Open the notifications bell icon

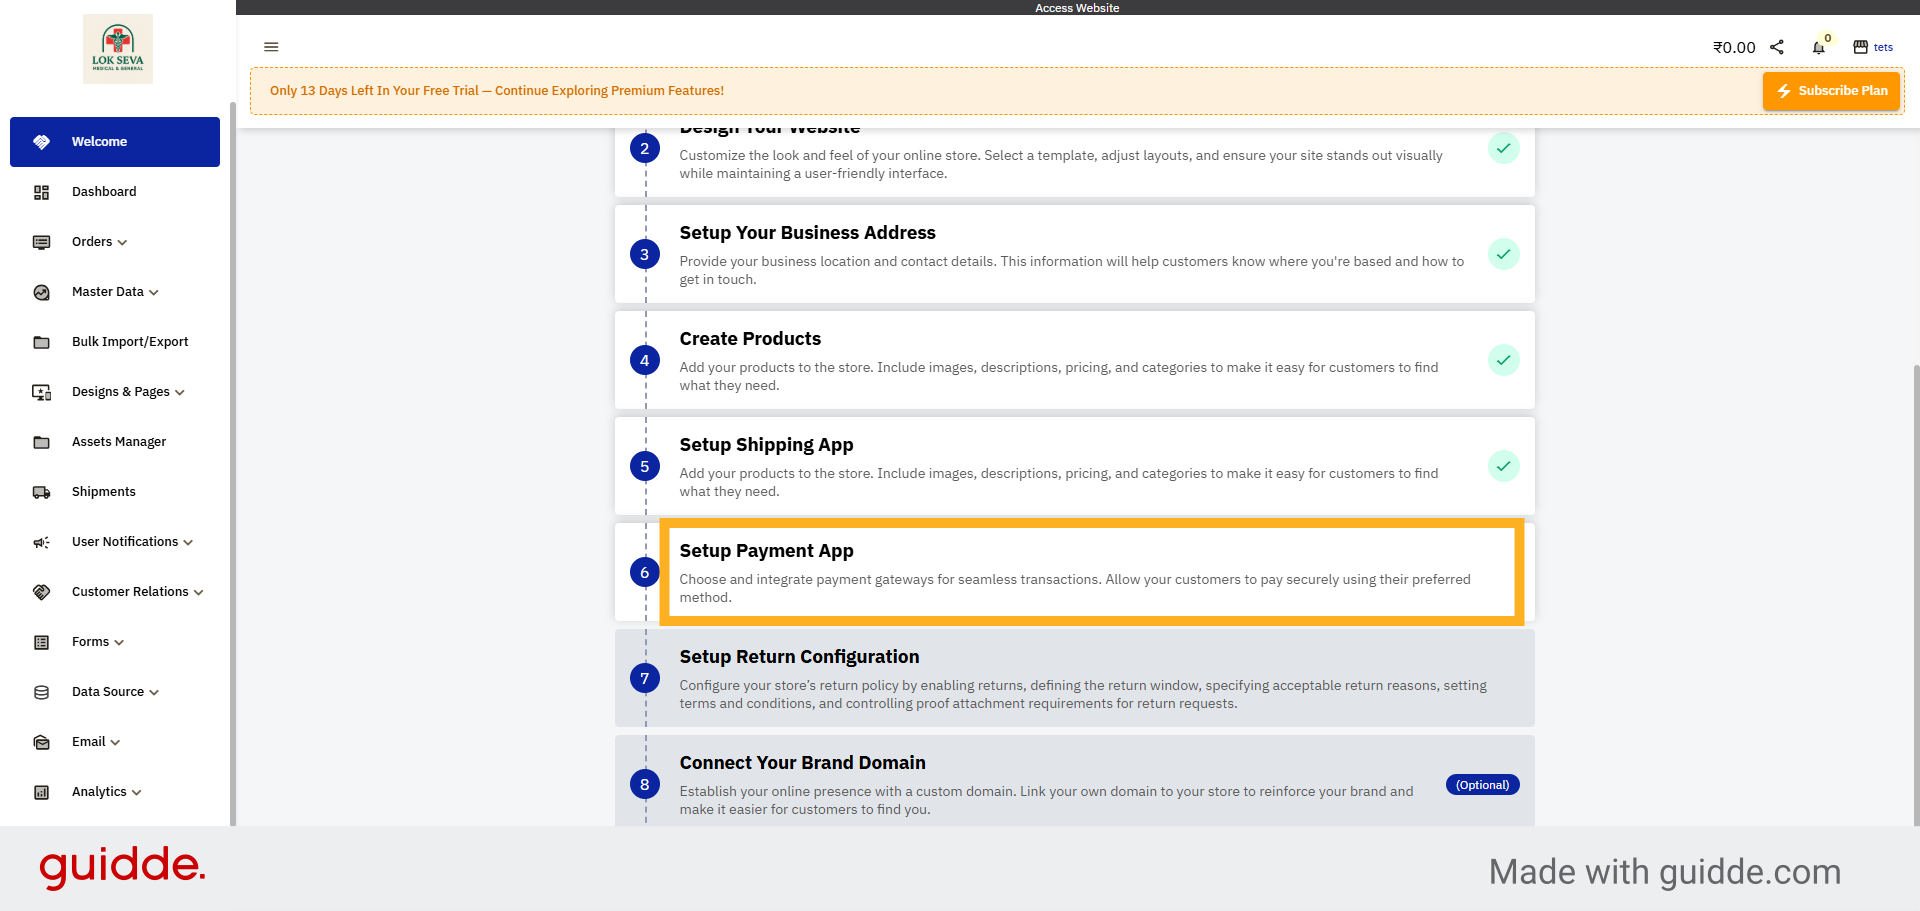tap(1819, 47)
